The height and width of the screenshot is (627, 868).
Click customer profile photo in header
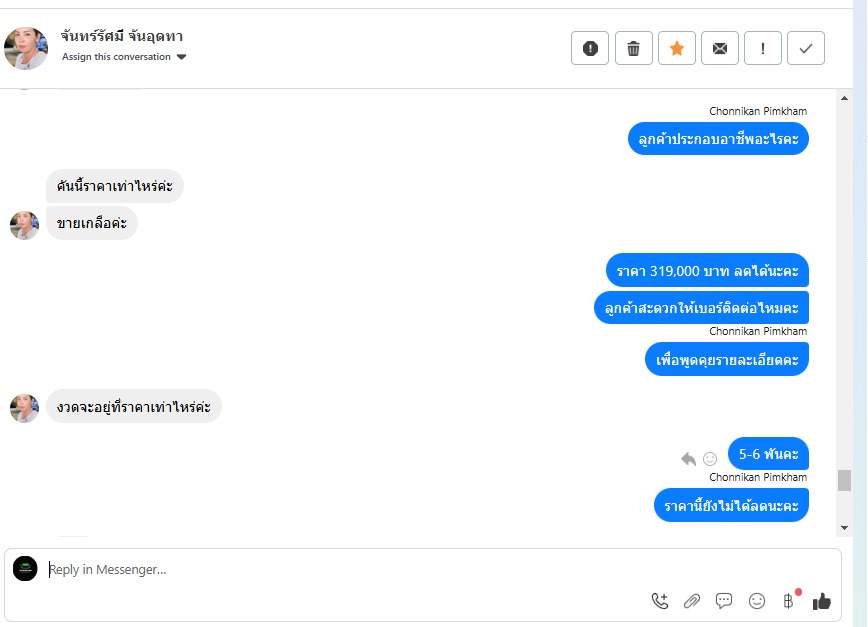[26, 48]
